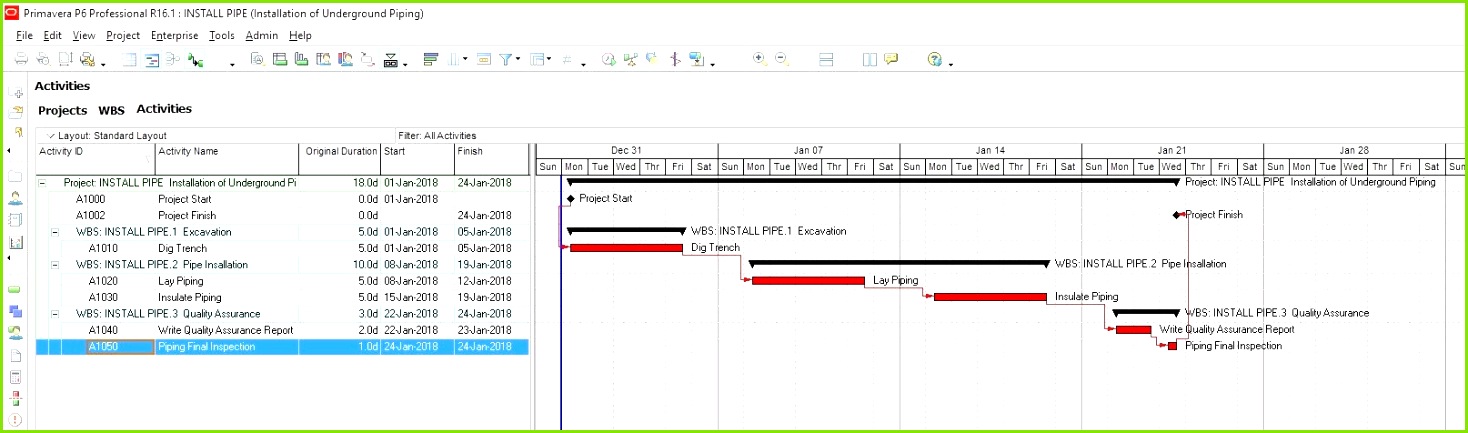Screen dimensions: 1468x433
Task: Switch to the Projects tab
Action: (x=62, y=110)
